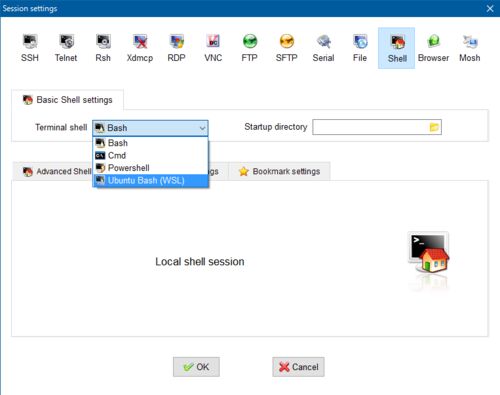Confirm session with OK button

196,367
